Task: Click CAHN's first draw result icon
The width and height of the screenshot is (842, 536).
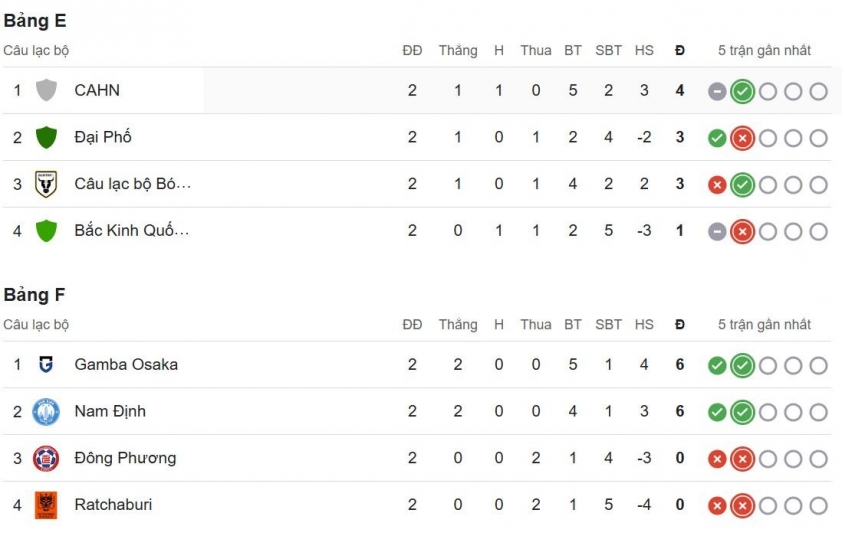Action: 717,91
